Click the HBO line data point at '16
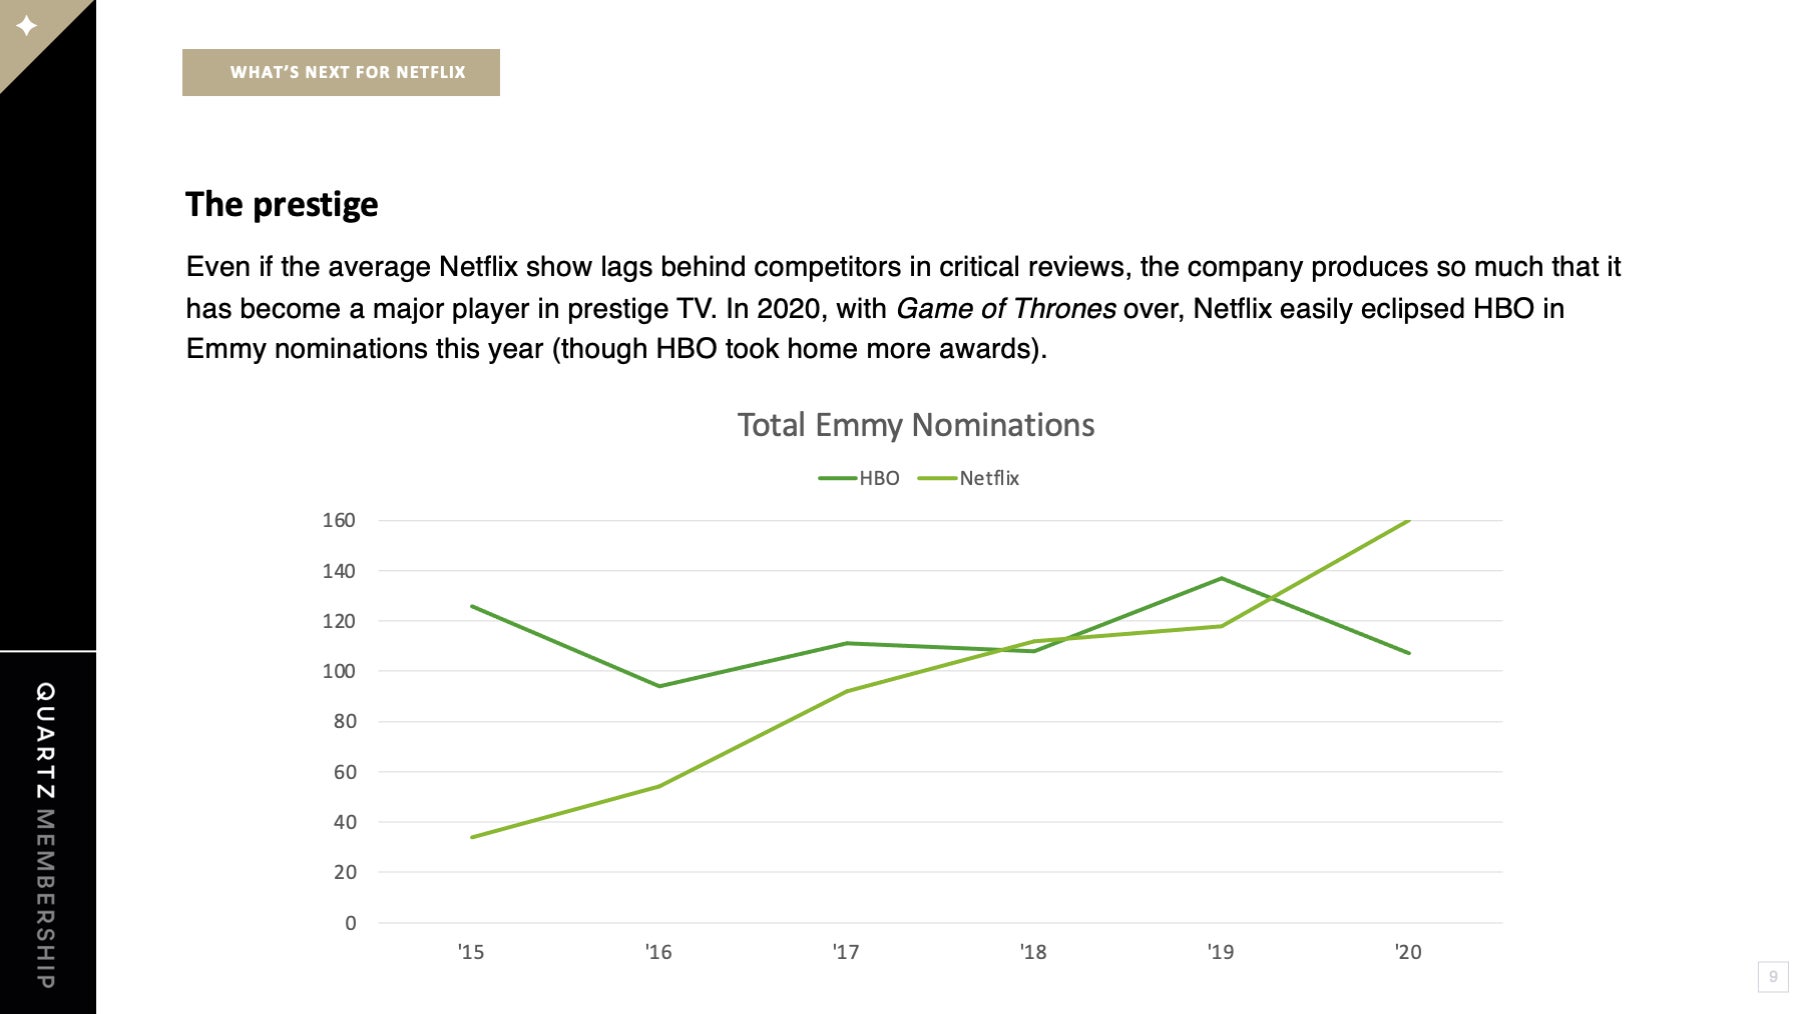 pyautogui.click(x=659, y=686)
